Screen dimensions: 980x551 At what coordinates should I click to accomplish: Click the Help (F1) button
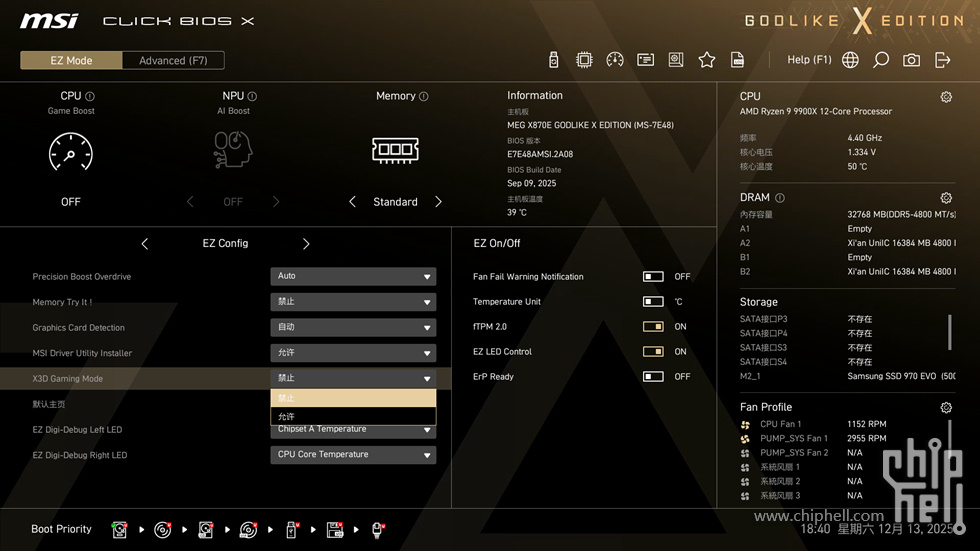[809, 60]
